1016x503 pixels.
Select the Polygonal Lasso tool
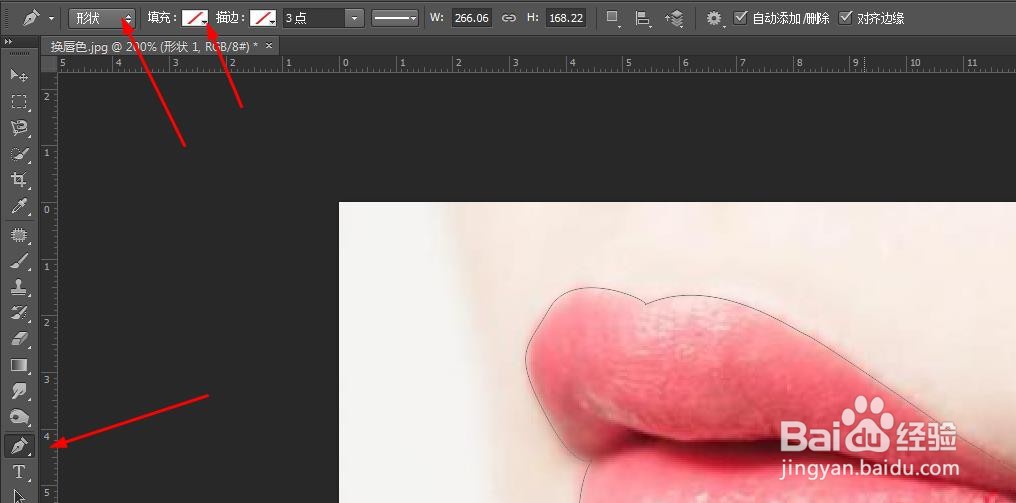(x=19, y=128)
